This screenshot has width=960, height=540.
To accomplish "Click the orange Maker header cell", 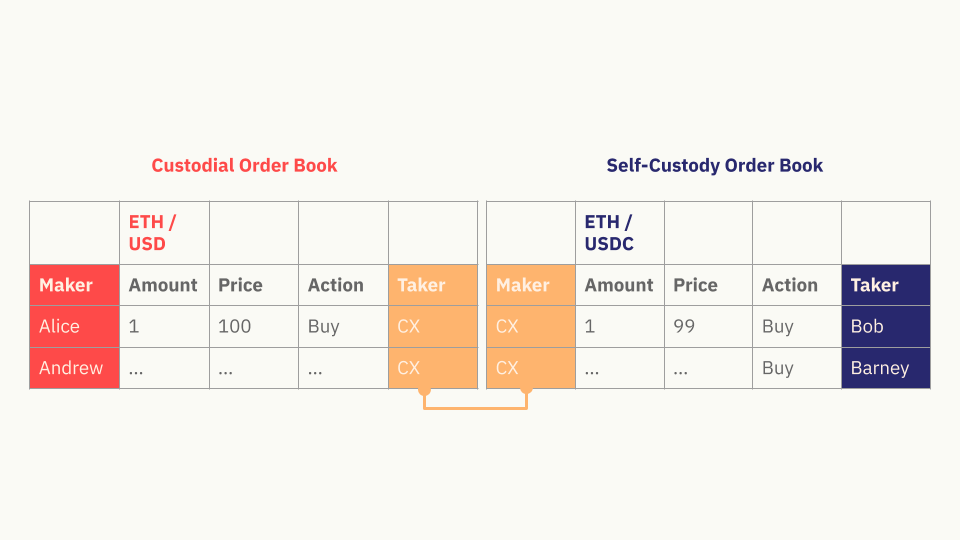I will 530,285.
